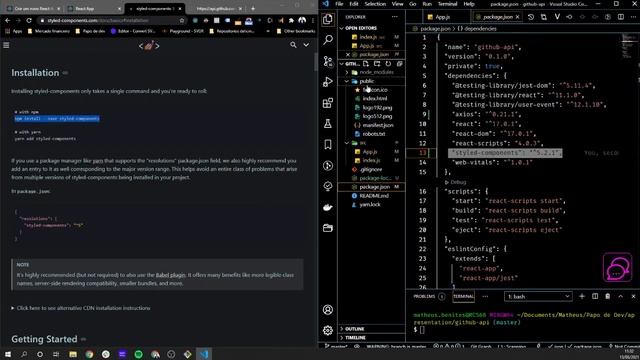Click the browser bookmark star icon
This screenshot has width=640, height=360.
click(182, 20)
